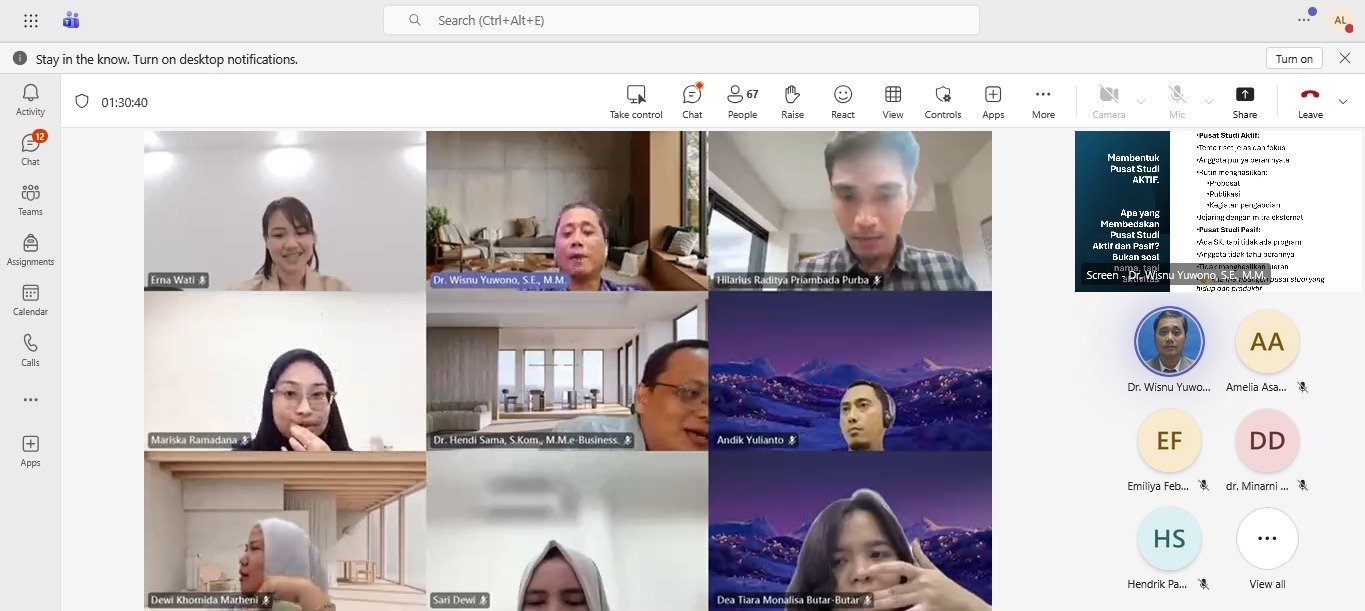Open the More actions menu in toolbar
Viewport: 1365px width, 611px height.
(x=1043, y=101)
